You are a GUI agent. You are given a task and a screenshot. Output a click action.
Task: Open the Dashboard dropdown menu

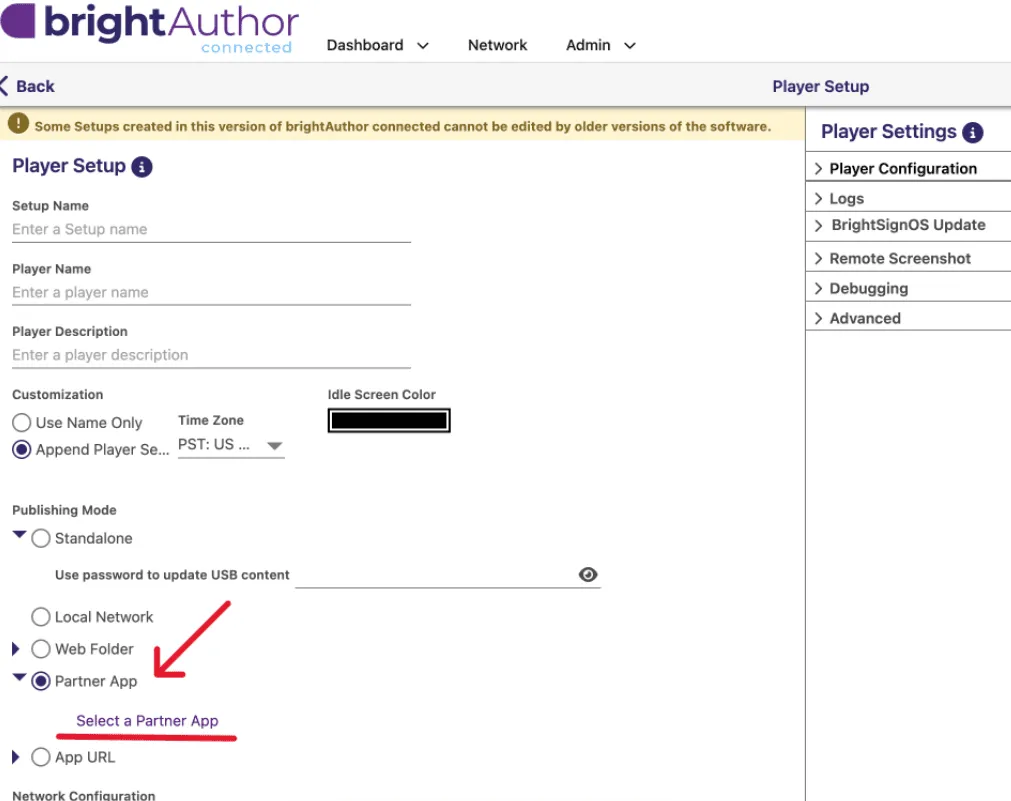pos(378,45)
